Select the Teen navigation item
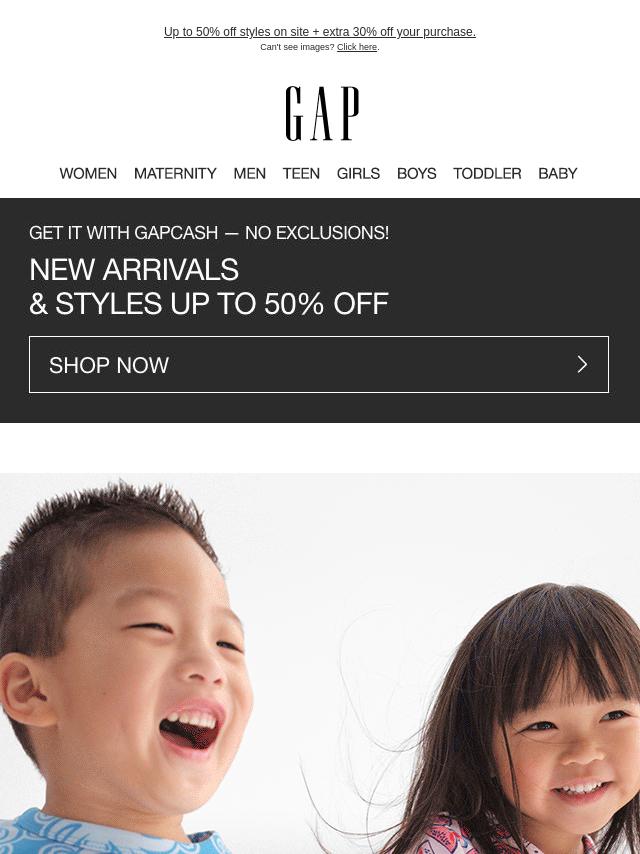 pos(301,173)
